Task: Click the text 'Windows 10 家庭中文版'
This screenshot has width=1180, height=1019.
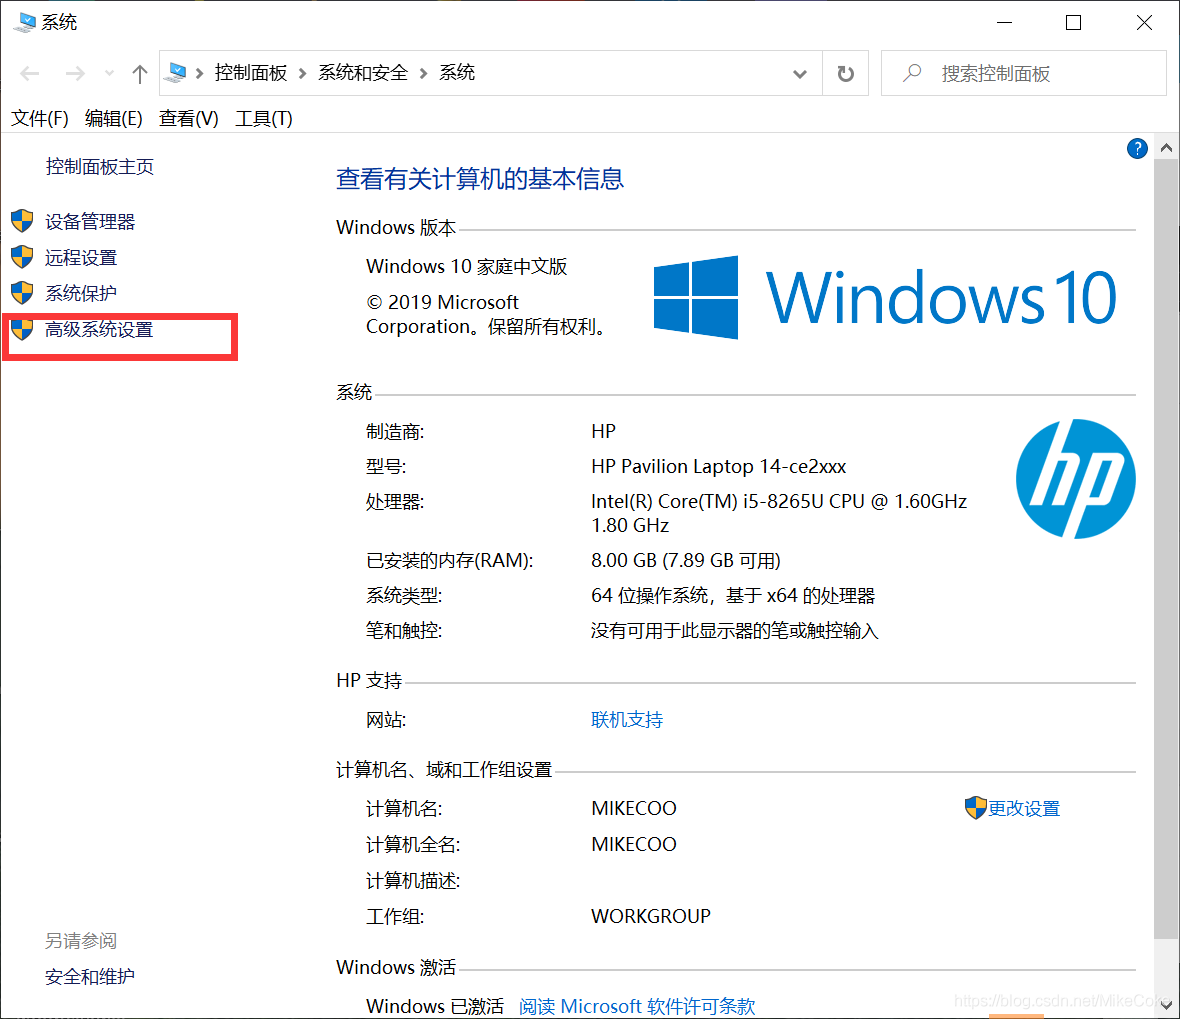Action: click(x=467, y=266)
